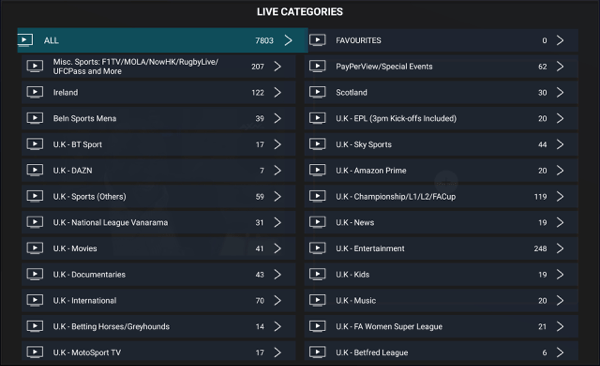Click the TV icon beside U.K - Movies
Screen dimensions: 600x366
click(35, 248)
